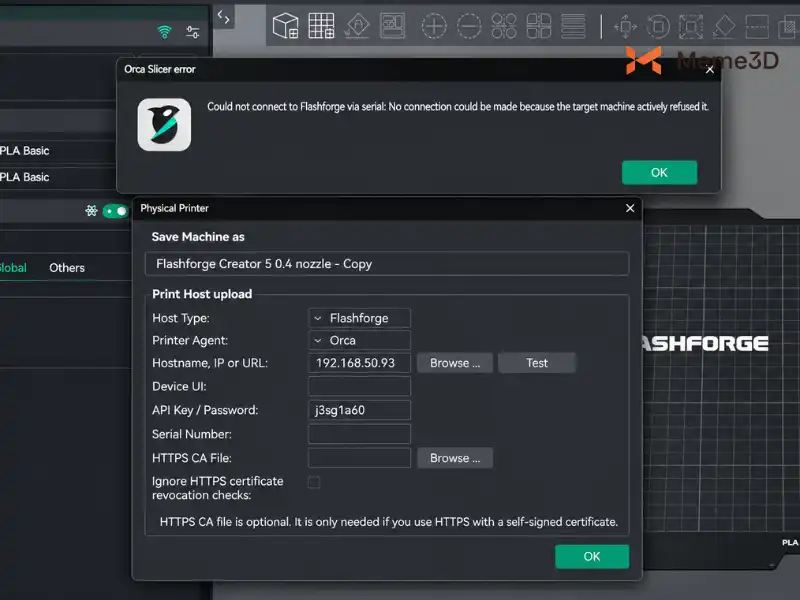
Task: Click the Split to objects icon
Action: (x=504, y=26)
